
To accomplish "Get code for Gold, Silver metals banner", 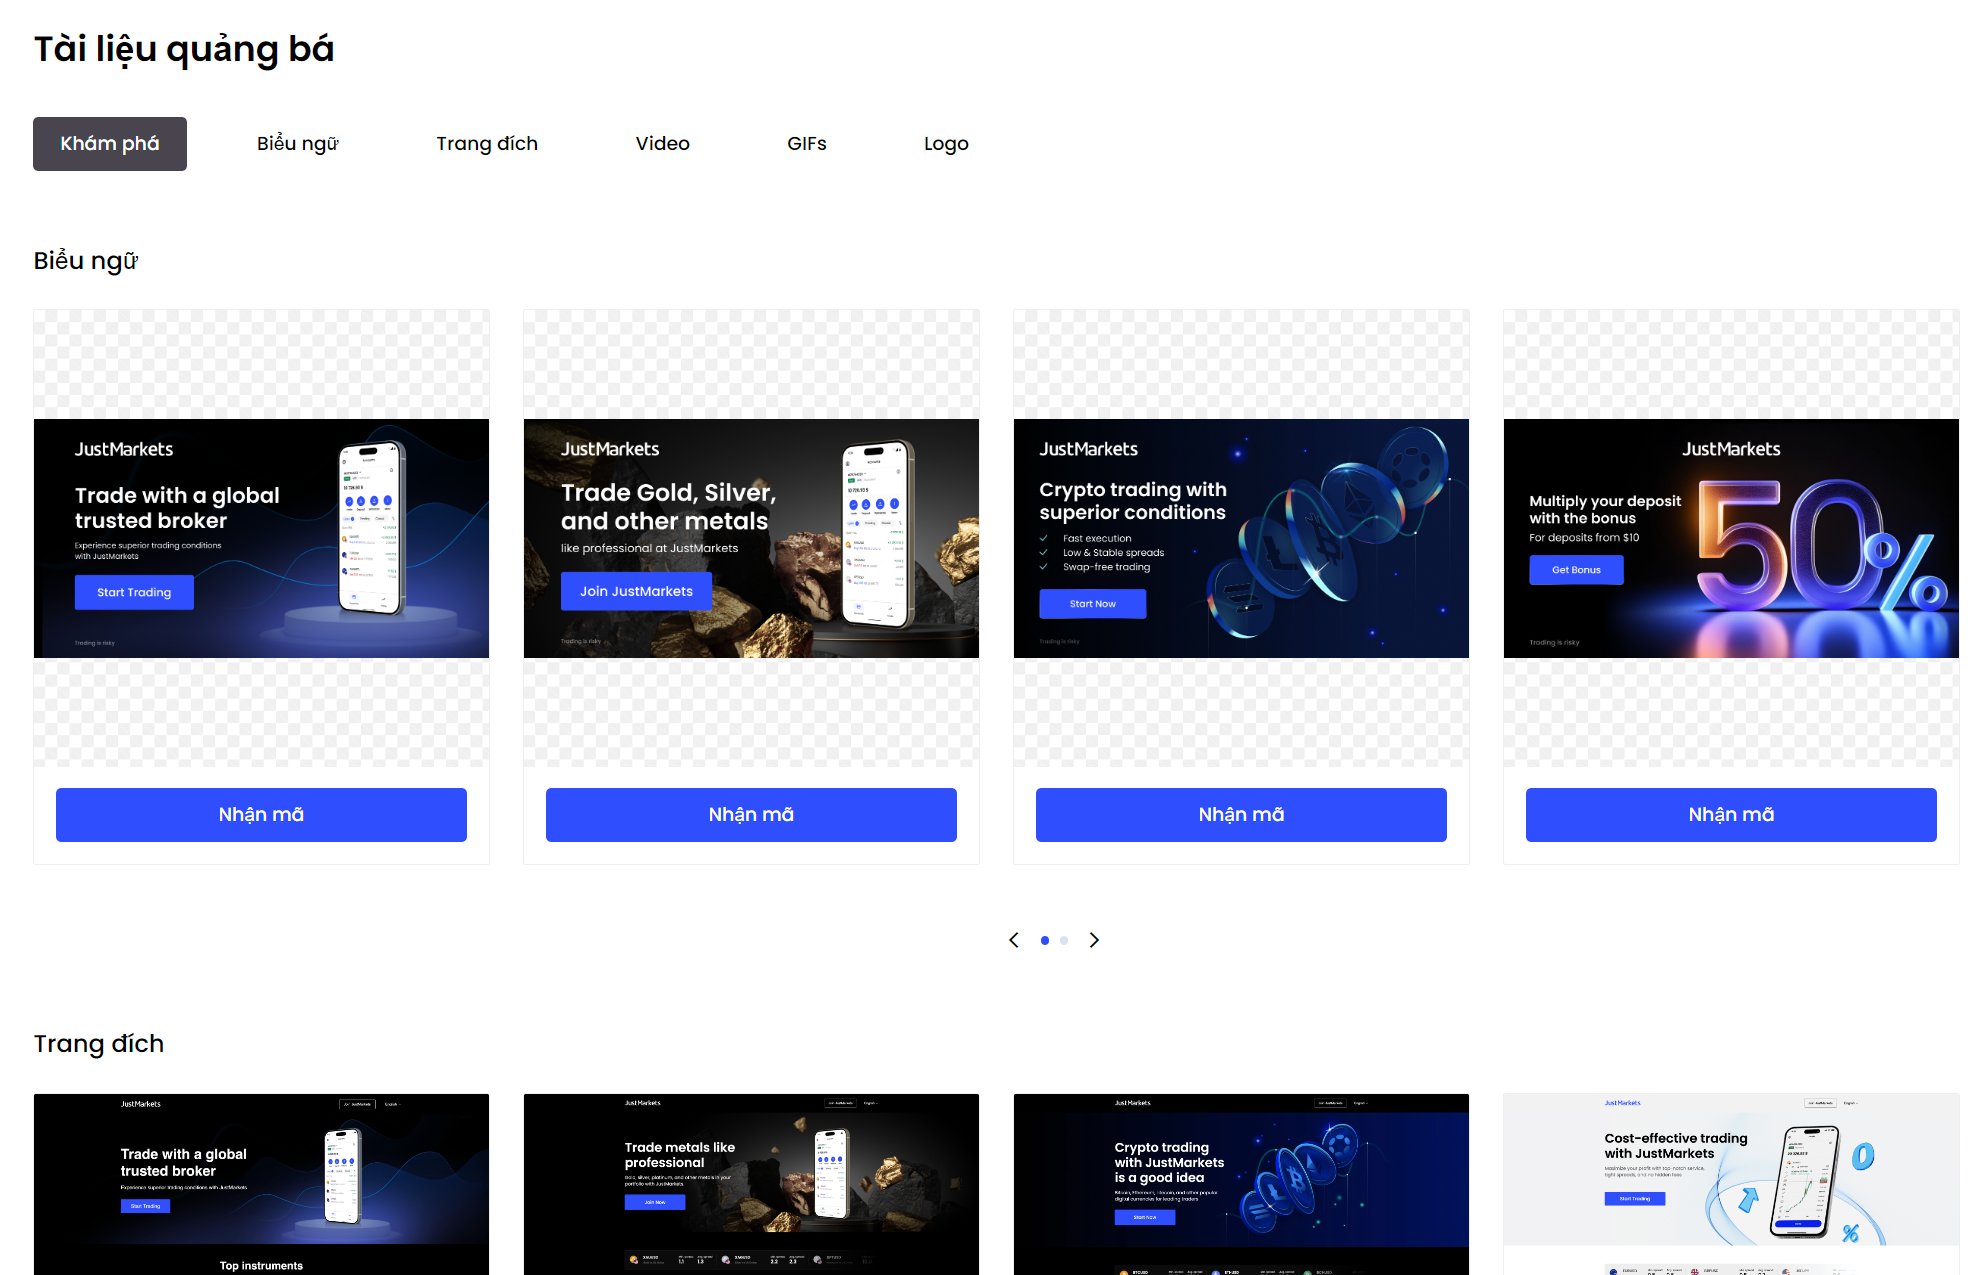I will [751, 815].
